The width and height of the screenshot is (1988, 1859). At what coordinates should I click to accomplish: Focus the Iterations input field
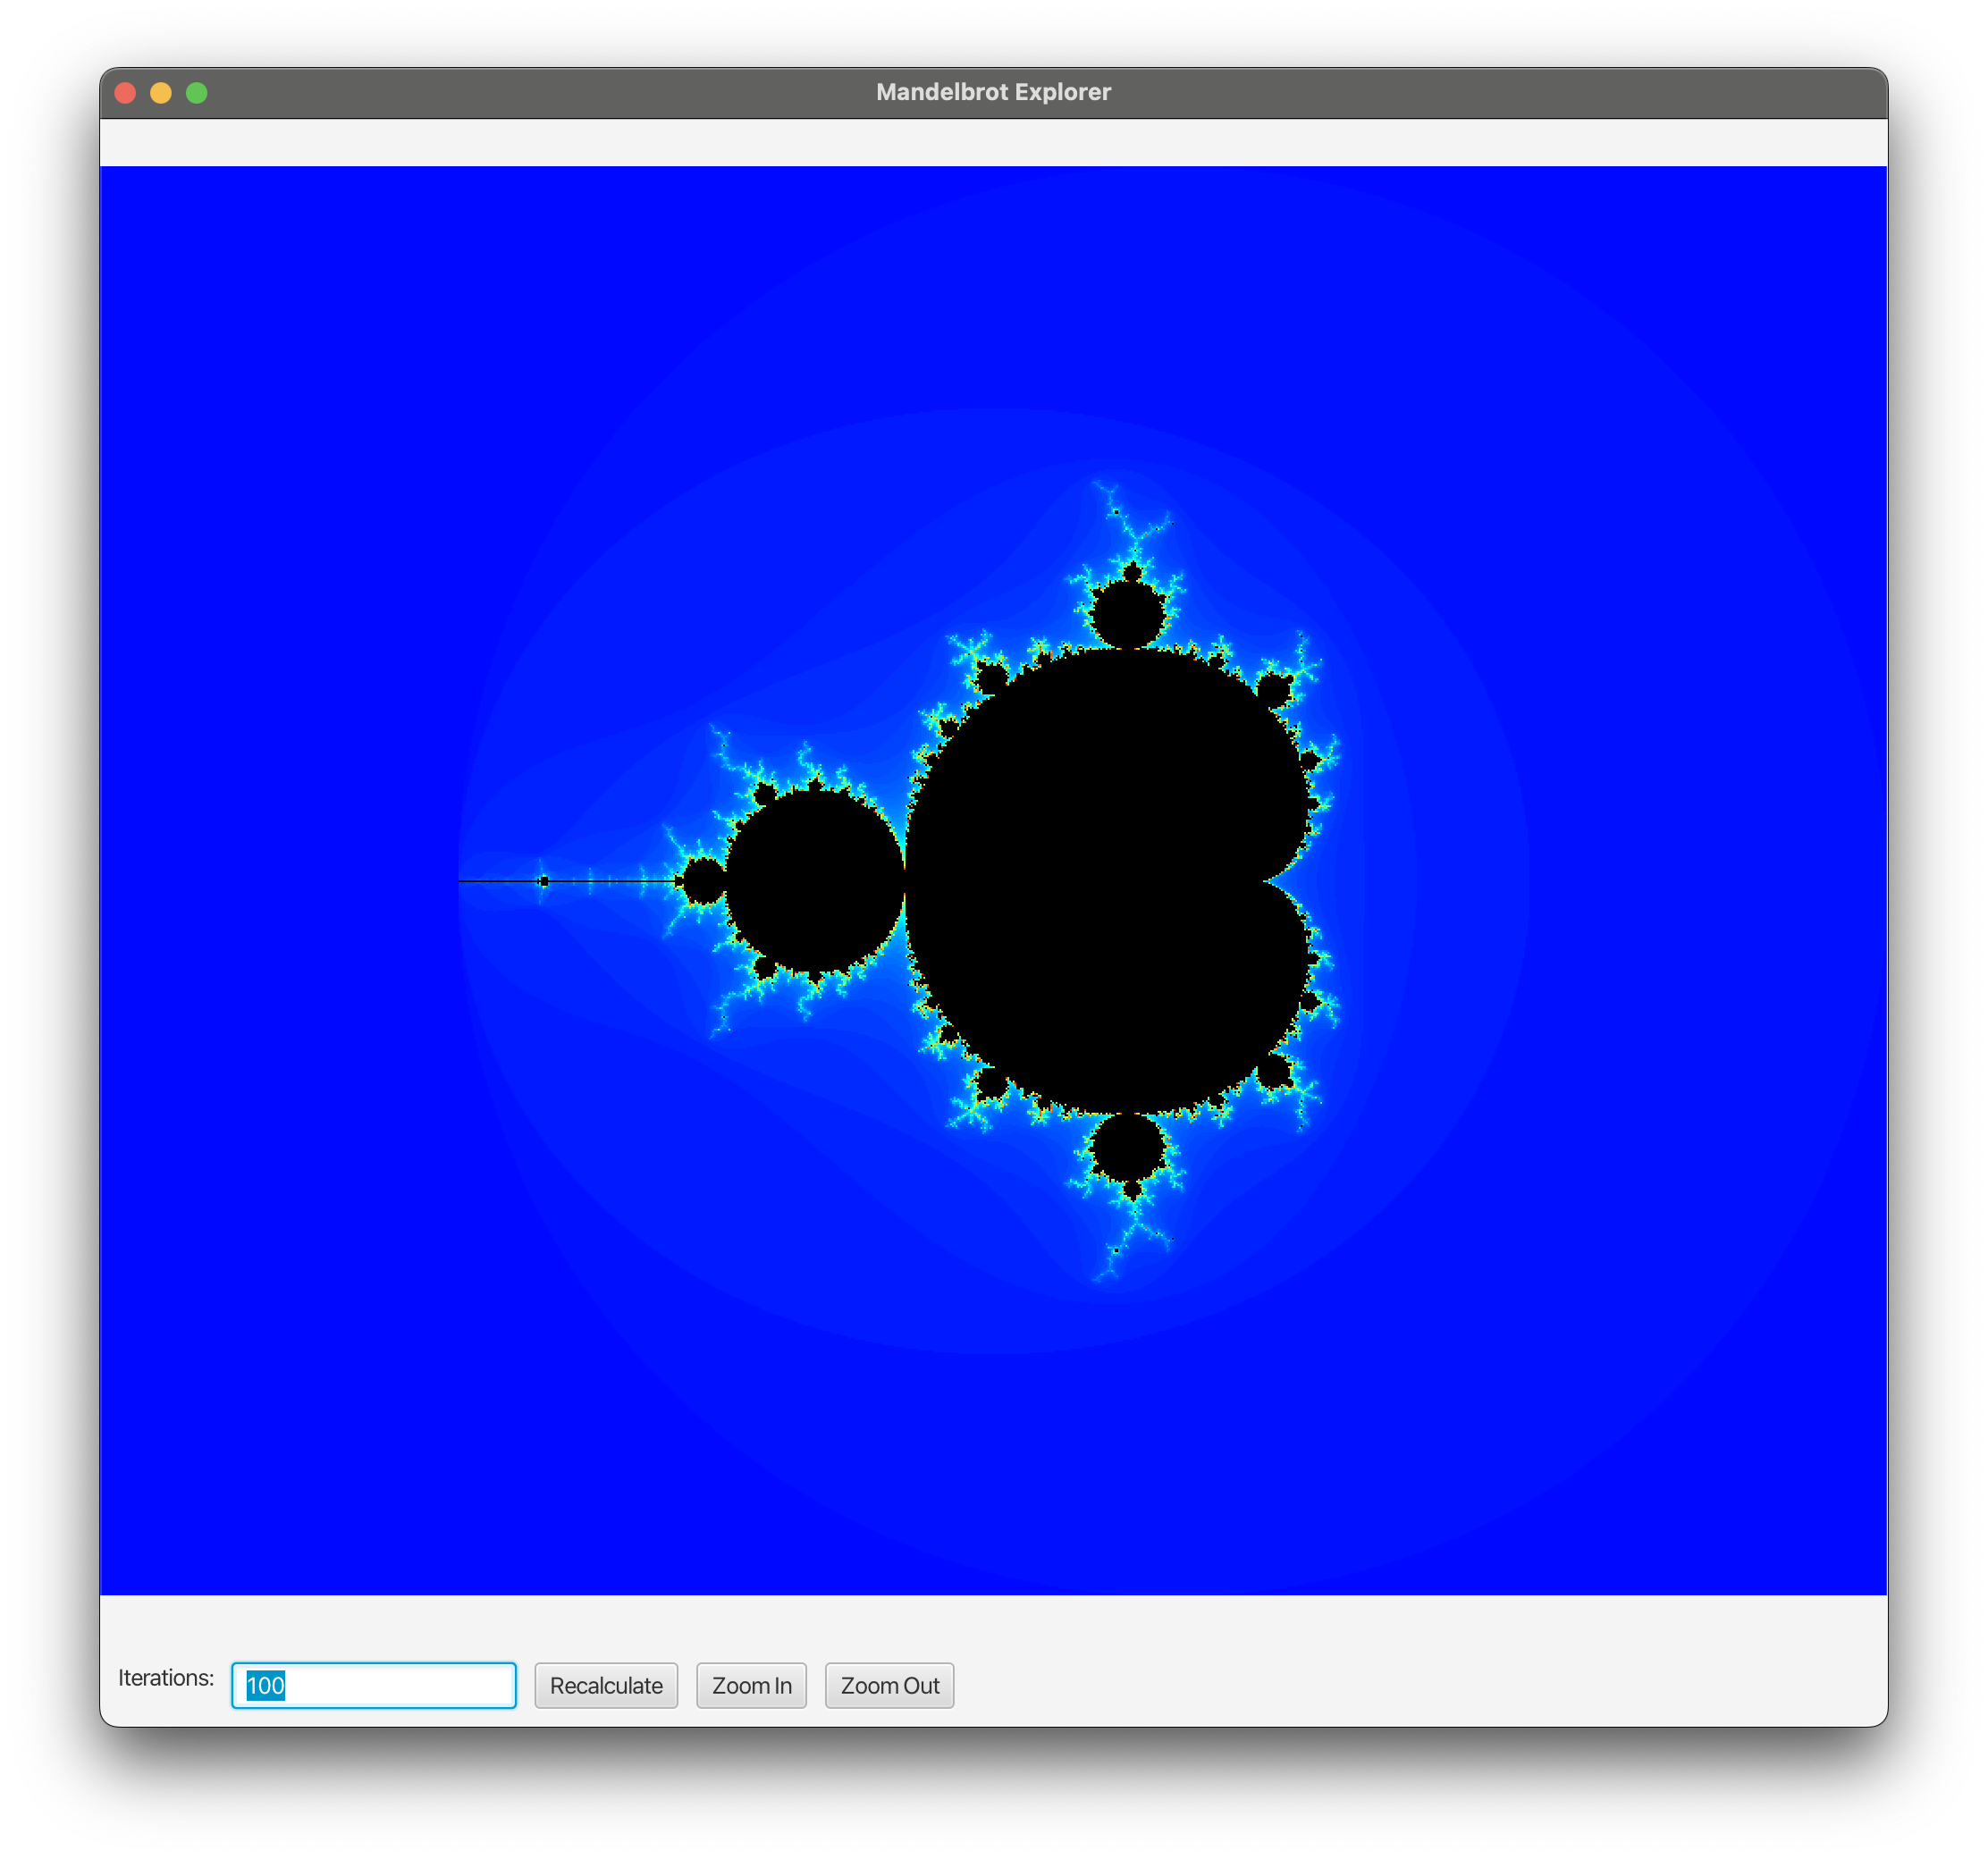374,1685
